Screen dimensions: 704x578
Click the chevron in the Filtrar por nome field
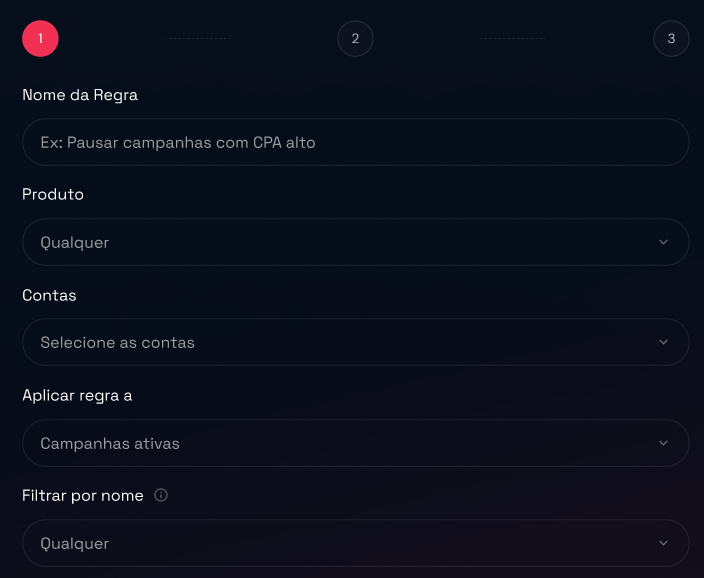pos(664,543)
